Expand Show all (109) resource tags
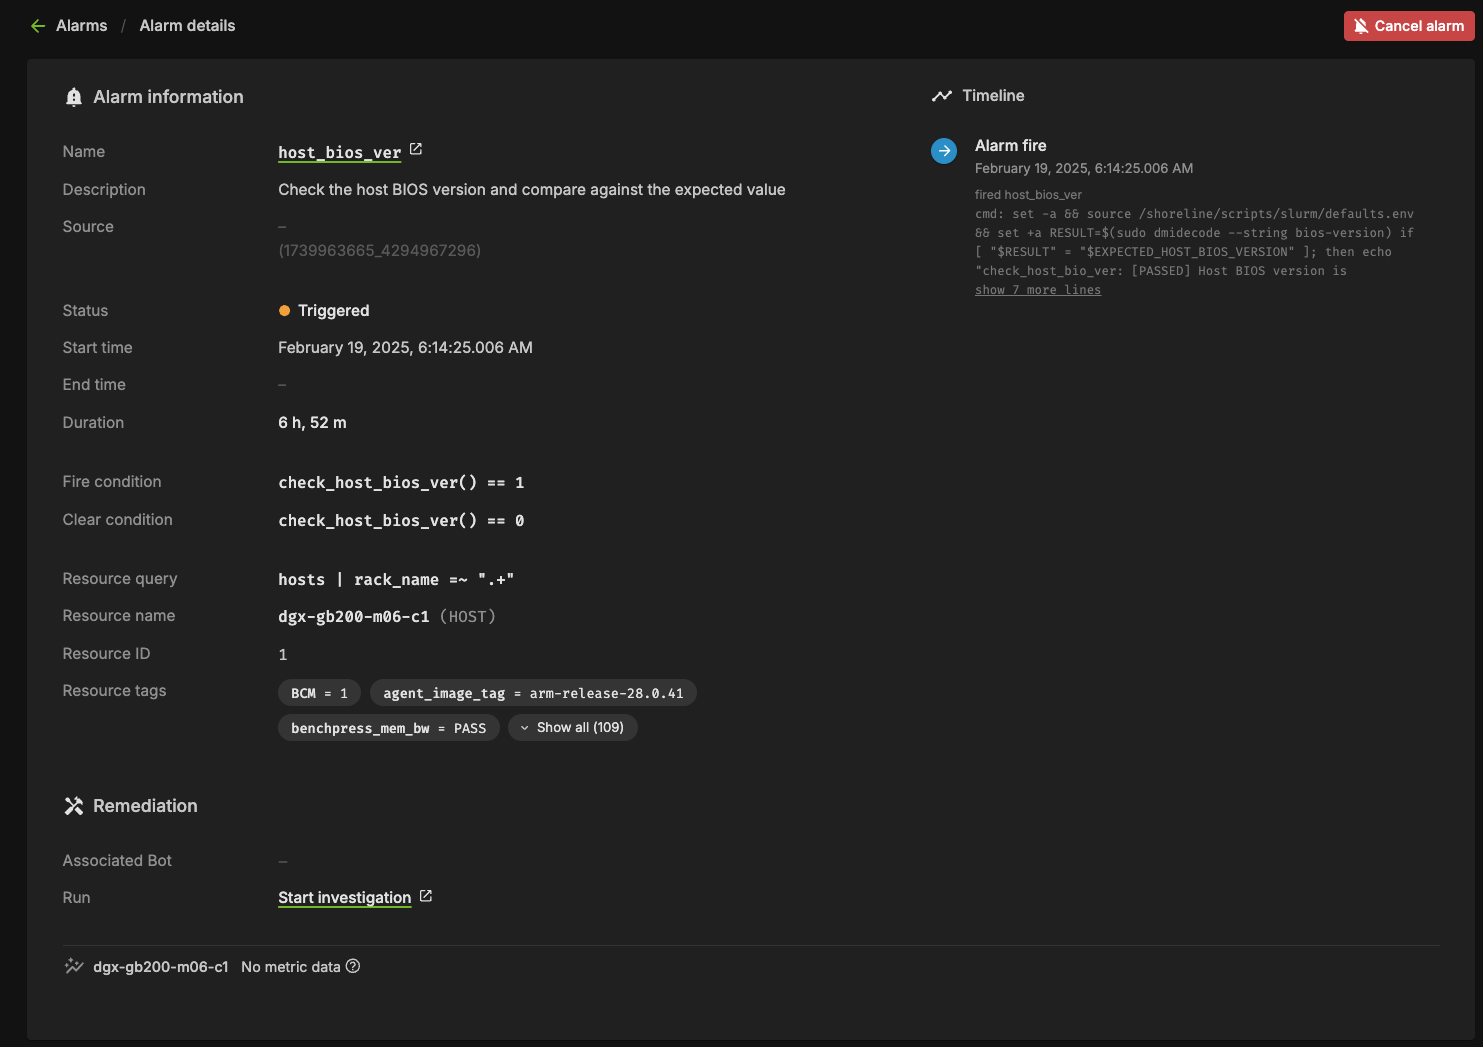Screen dimensions: 1483x1047 point(572,728)
